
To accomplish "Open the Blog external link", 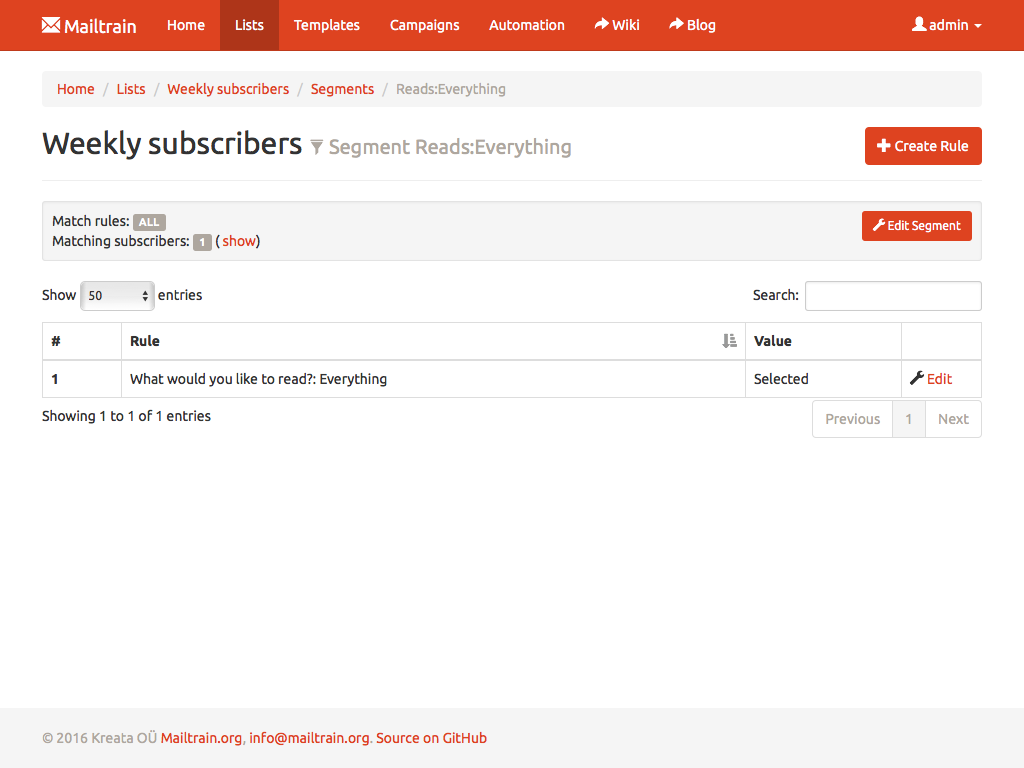I will pyautogui.click(x=692, y=25).
